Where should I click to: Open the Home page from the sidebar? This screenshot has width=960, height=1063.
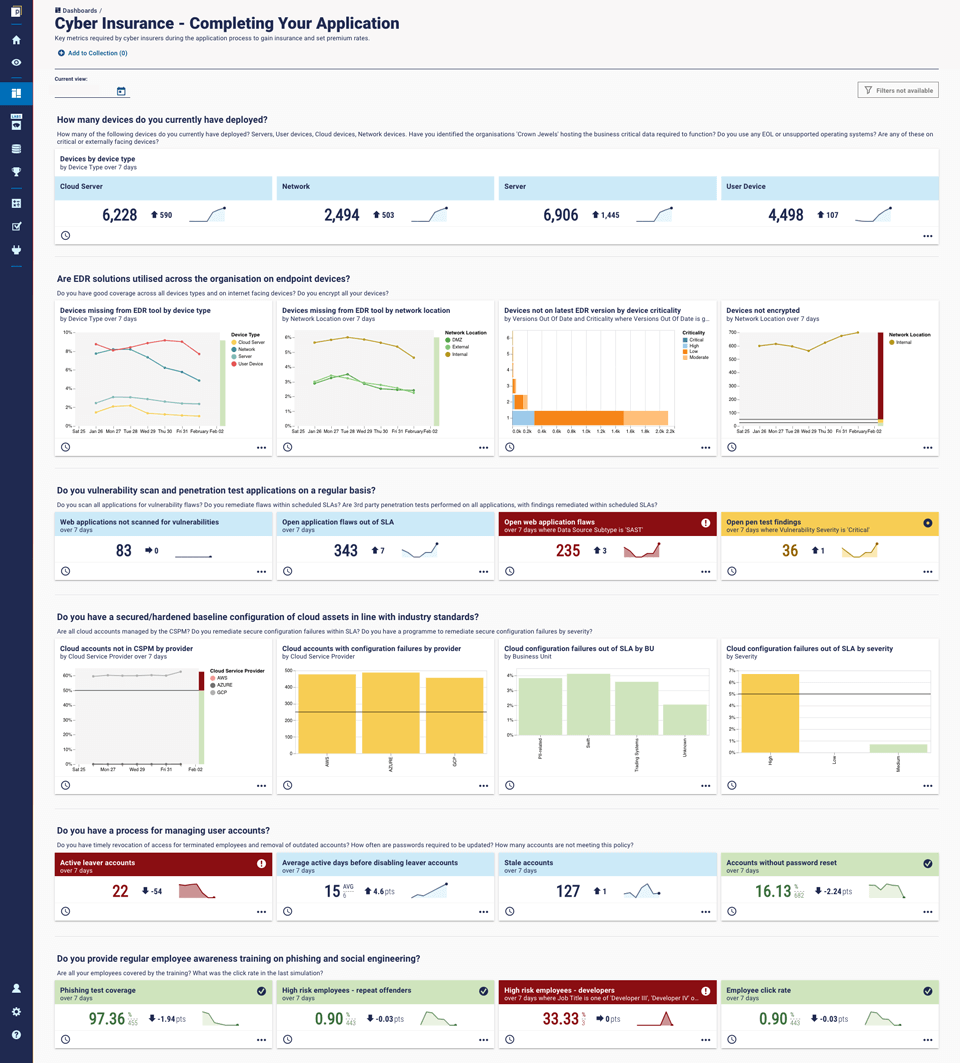click(x=16, y=41)
